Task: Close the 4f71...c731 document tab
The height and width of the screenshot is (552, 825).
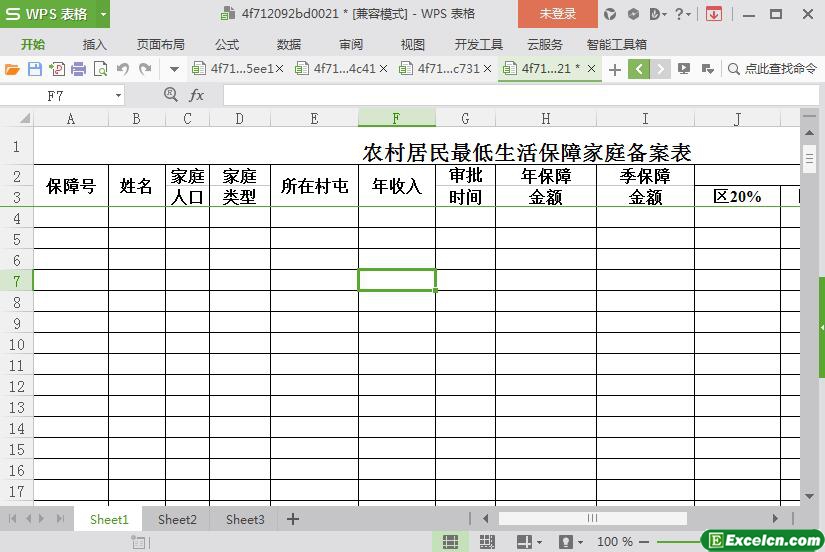Action: [487, 69]
